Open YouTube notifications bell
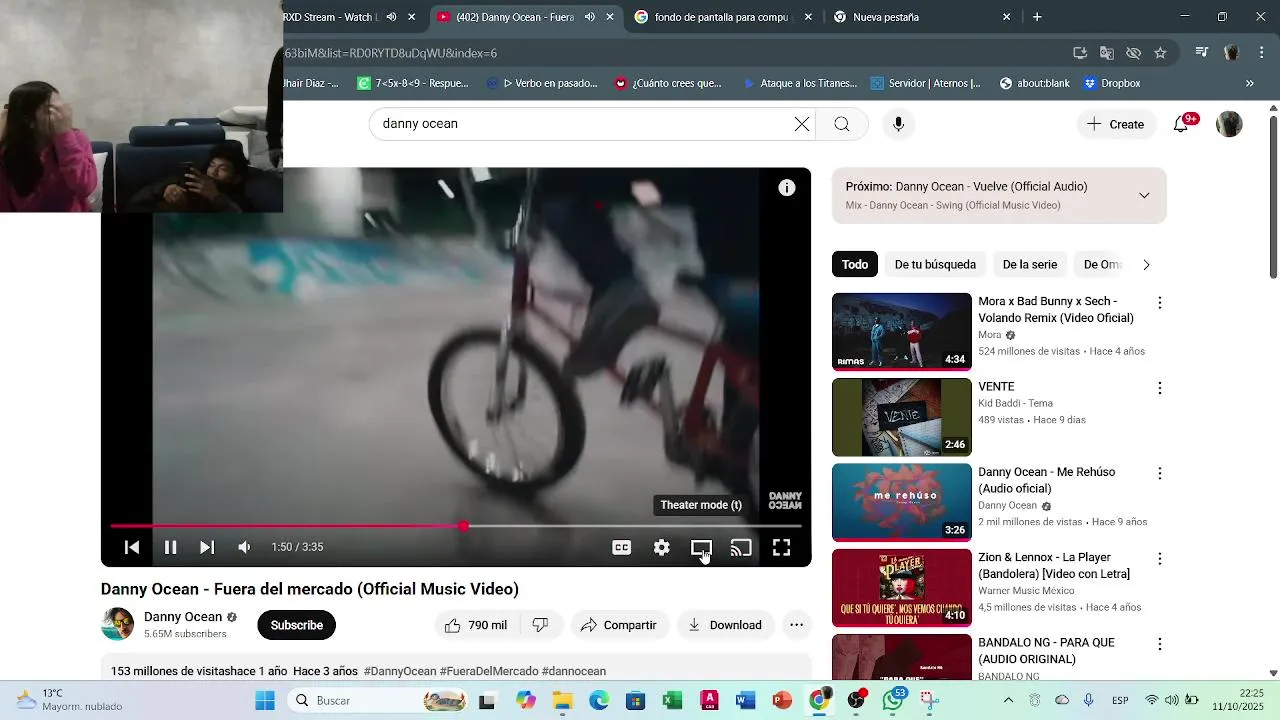 (1181, 124)
